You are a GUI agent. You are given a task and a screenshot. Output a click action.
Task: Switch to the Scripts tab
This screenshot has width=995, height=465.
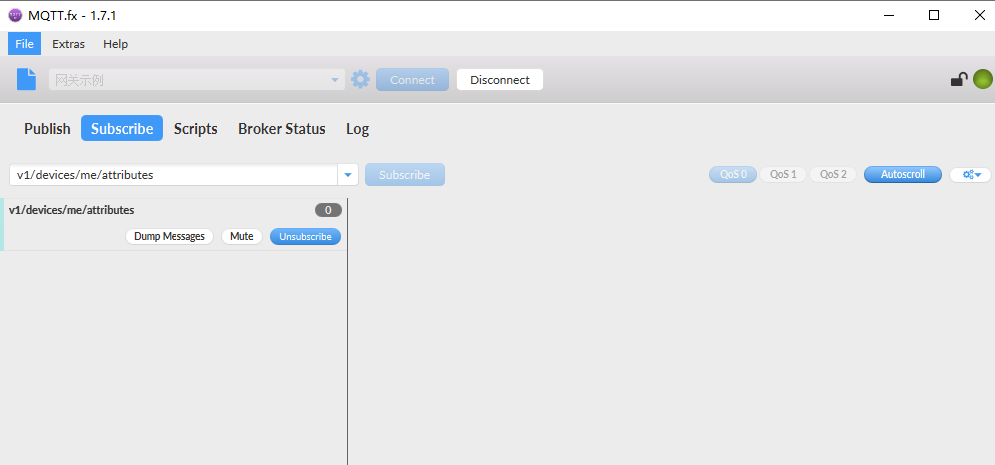tap(195, 129)
